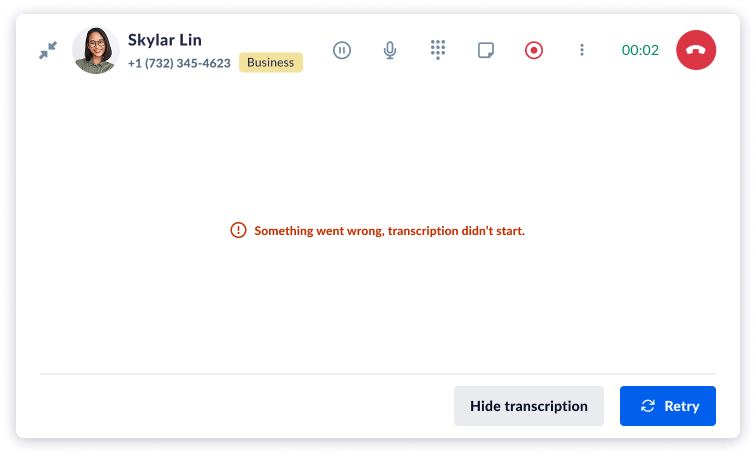The height and width of the screenshot is (456, 756).
Task: Click the red exclamation error icon
Action: coord(238,230)
